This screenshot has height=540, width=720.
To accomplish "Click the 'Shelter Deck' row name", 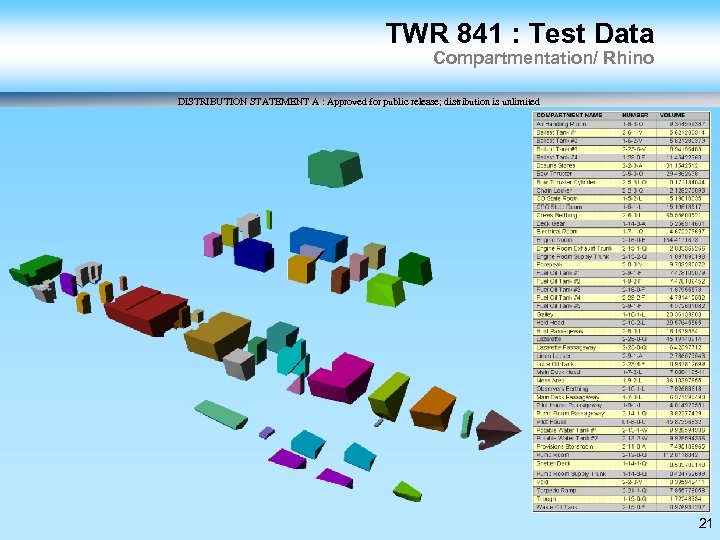I will pos(553,464).
